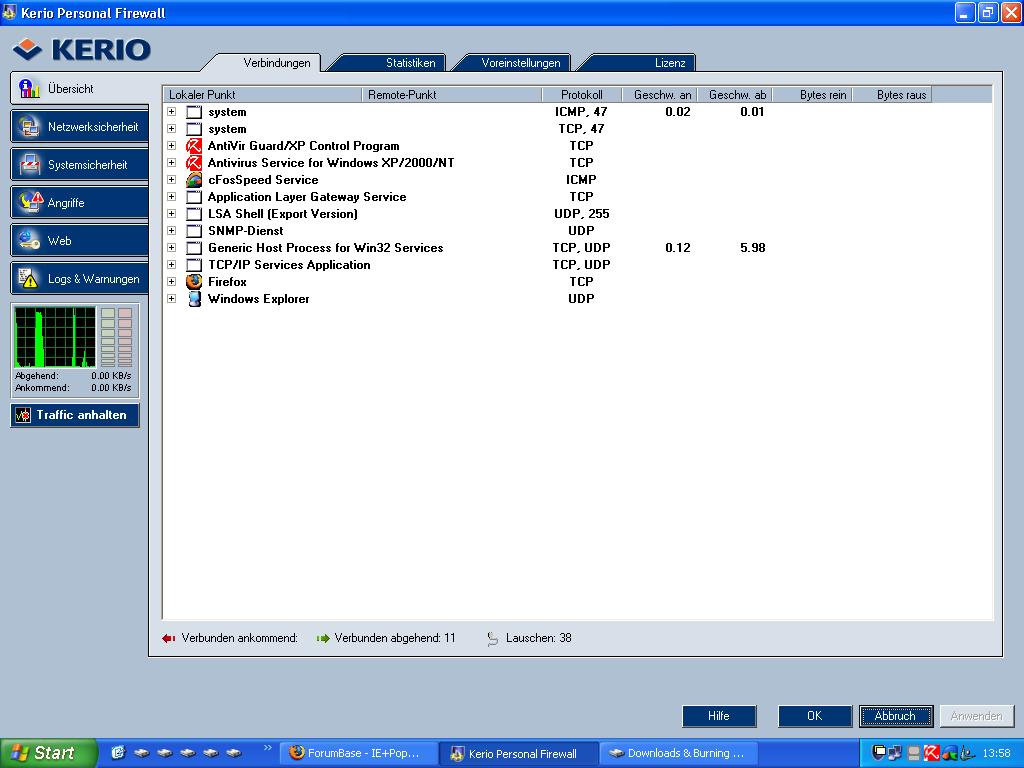Click the AntiVir tray icon in system tray

coord(931,753)
